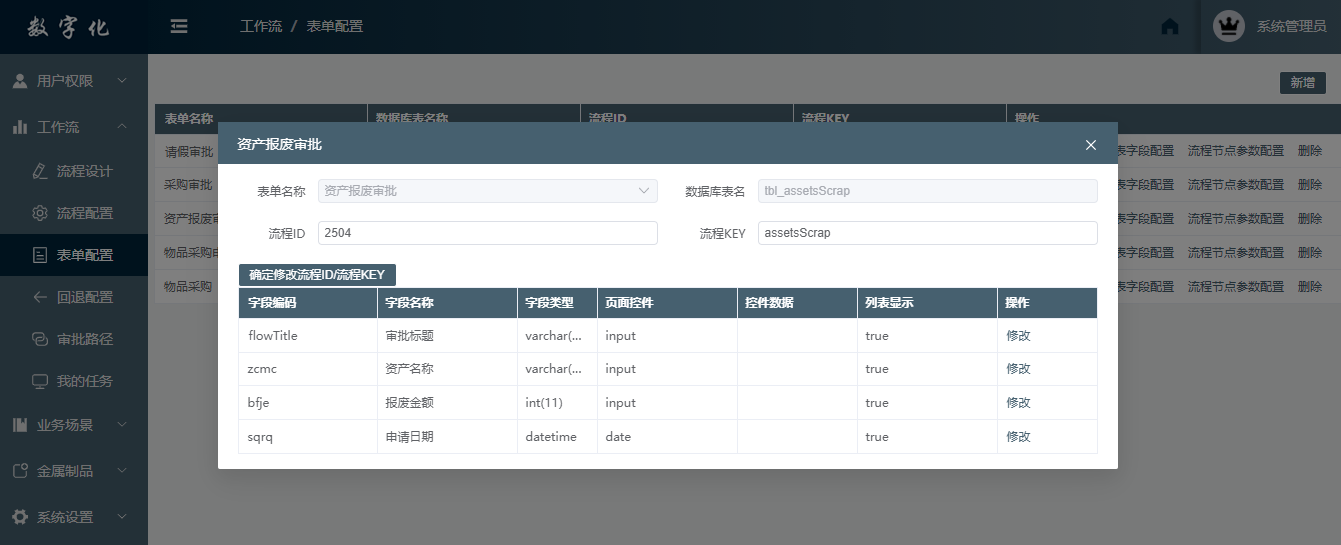The image size is (1341, 545).
Task: Click the 流程KEY input field
Action: pyautogui.click(x=927, y=233)
